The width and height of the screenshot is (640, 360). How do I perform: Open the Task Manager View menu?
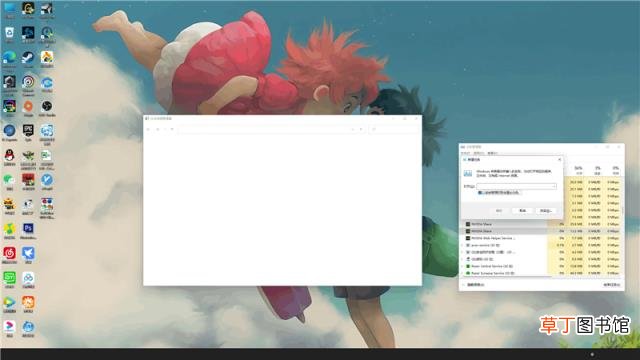[x=492, y=153]
